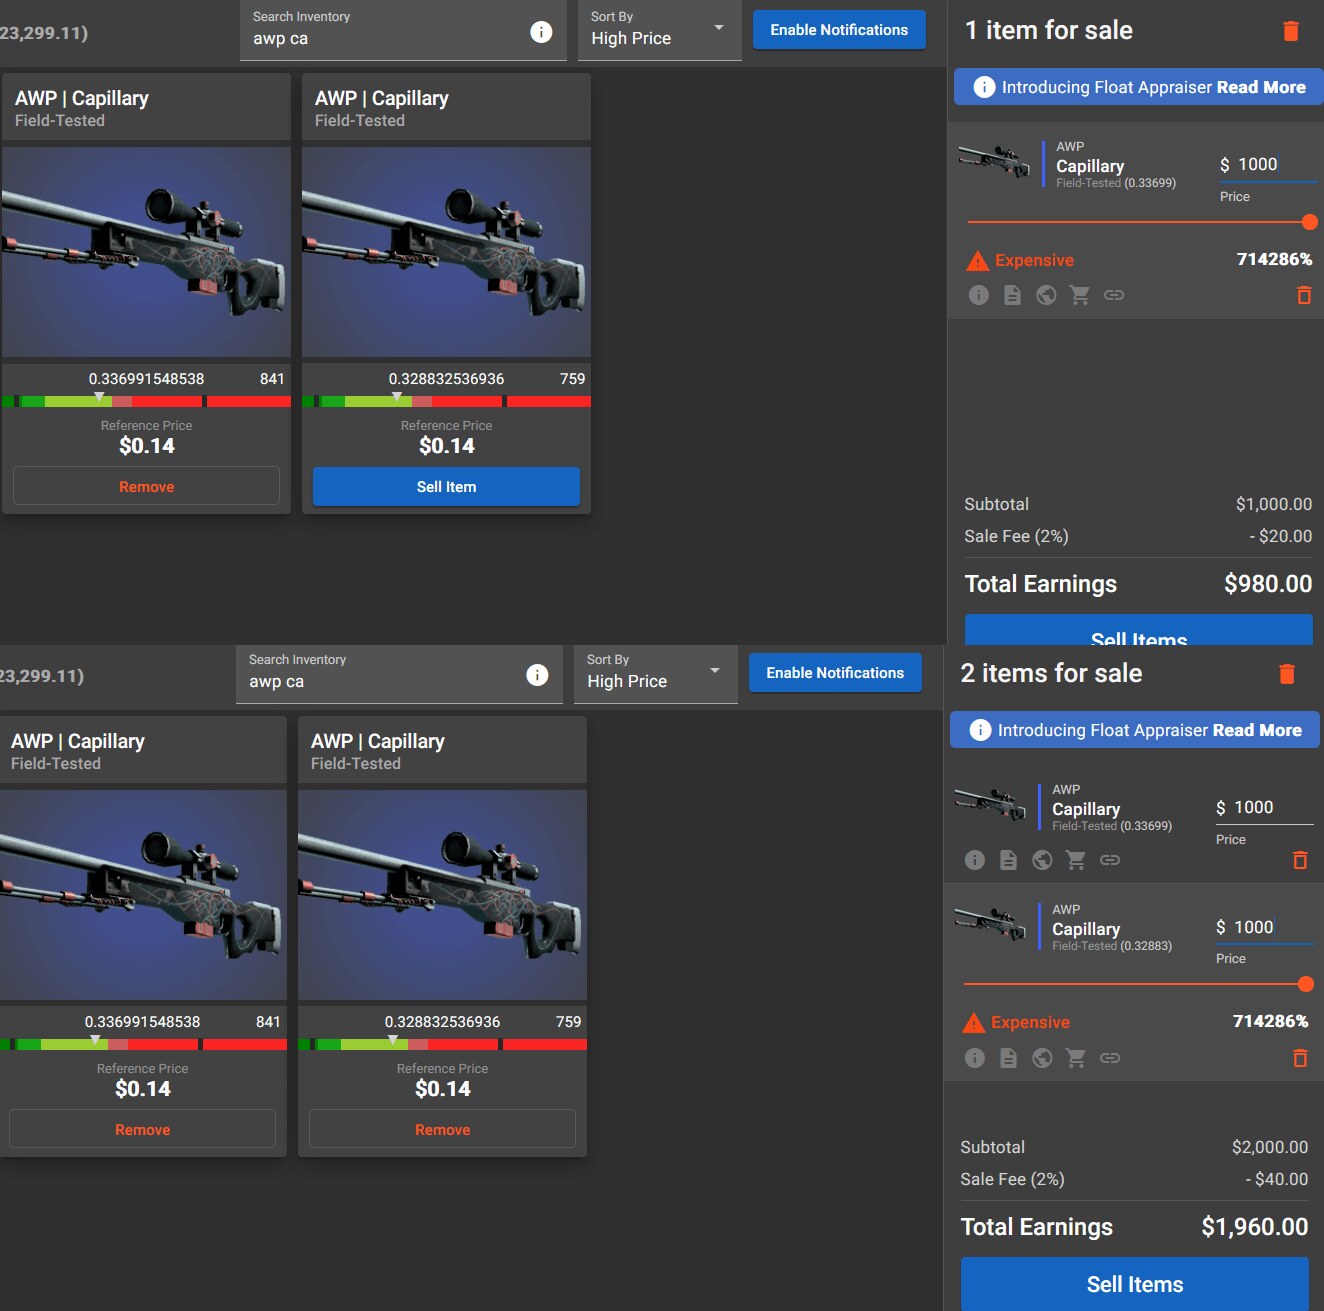In 2-items list, click price field for 0.33699 Capillary
Screen dimensions: 1324x1311
point(1264,808)
